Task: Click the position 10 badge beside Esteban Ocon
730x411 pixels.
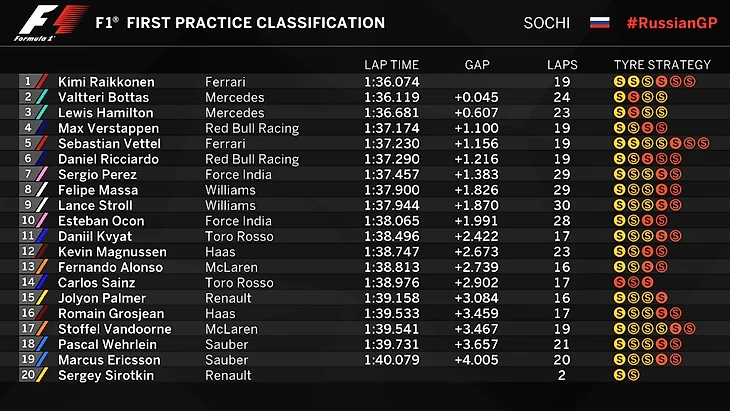Action: (x=29, y=221)
